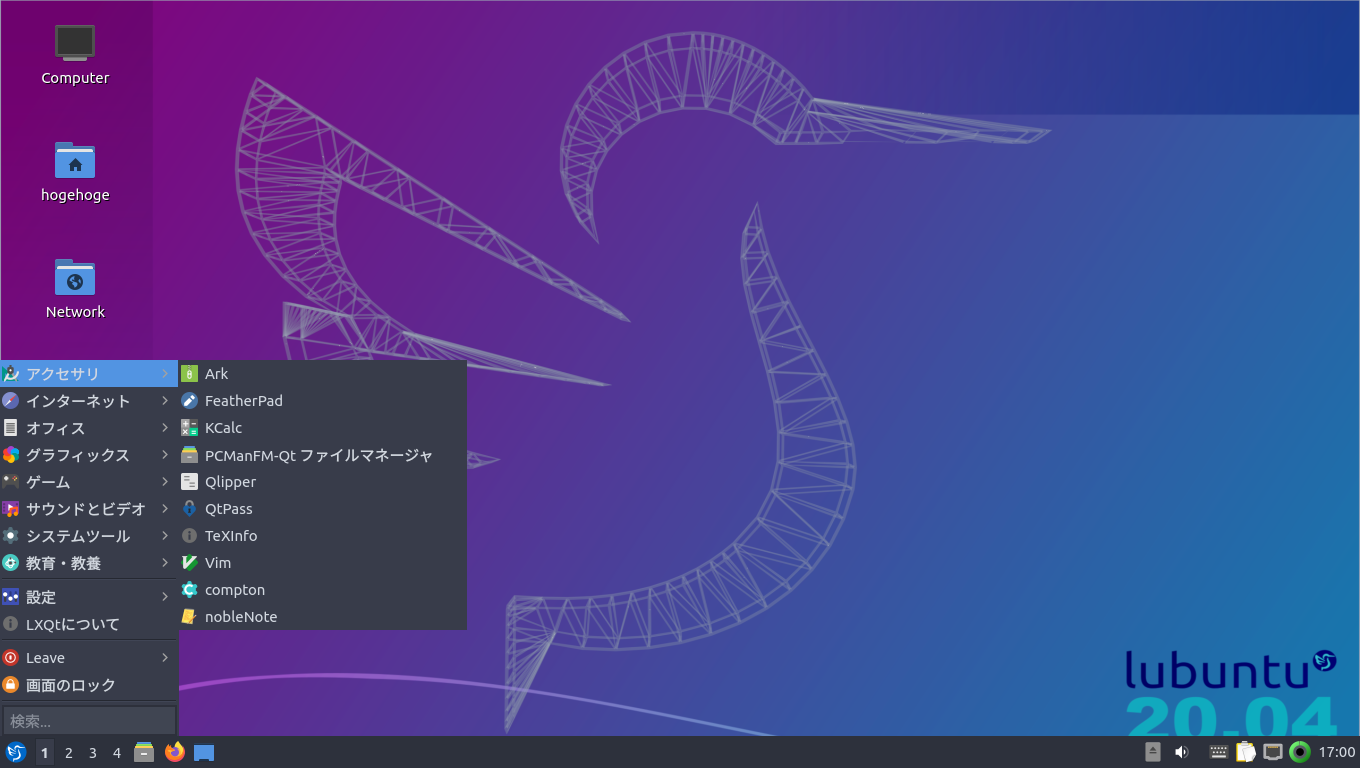
Task: Click the 画面のロック lock icon
Action: 11,685
